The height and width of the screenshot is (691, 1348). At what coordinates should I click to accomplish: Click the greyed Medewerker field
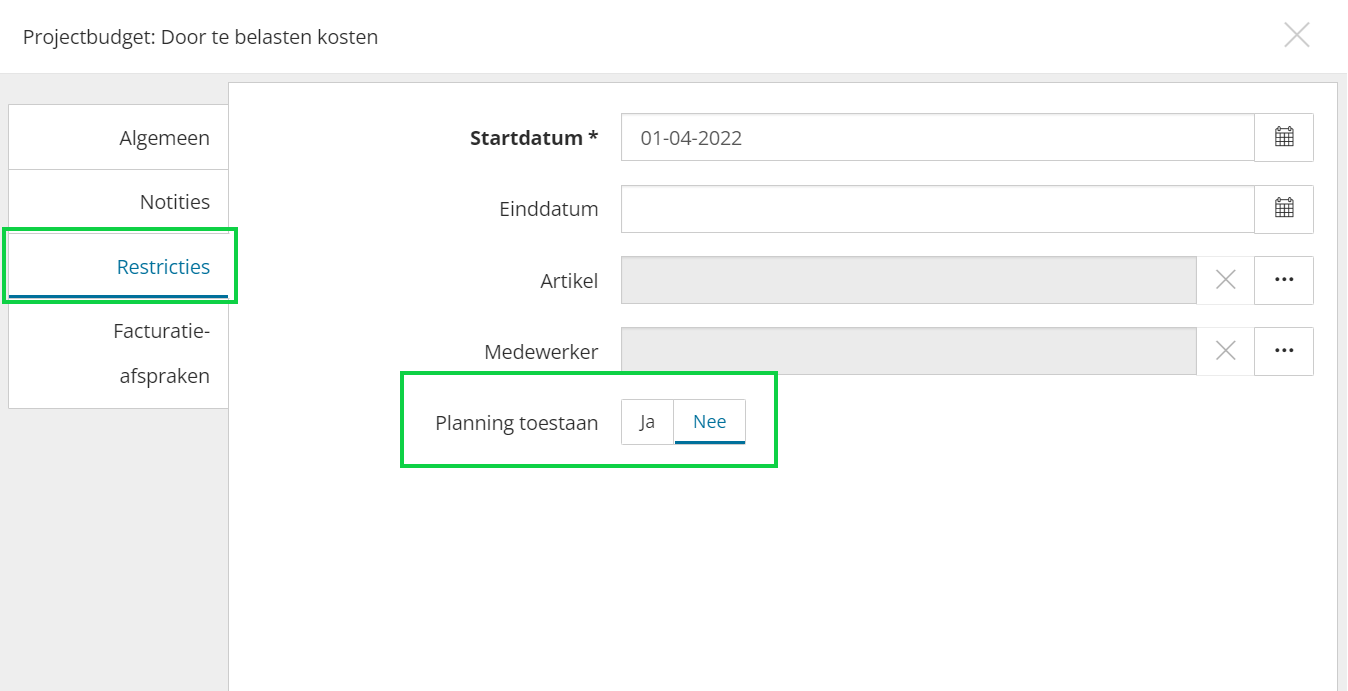coord(908,351)
